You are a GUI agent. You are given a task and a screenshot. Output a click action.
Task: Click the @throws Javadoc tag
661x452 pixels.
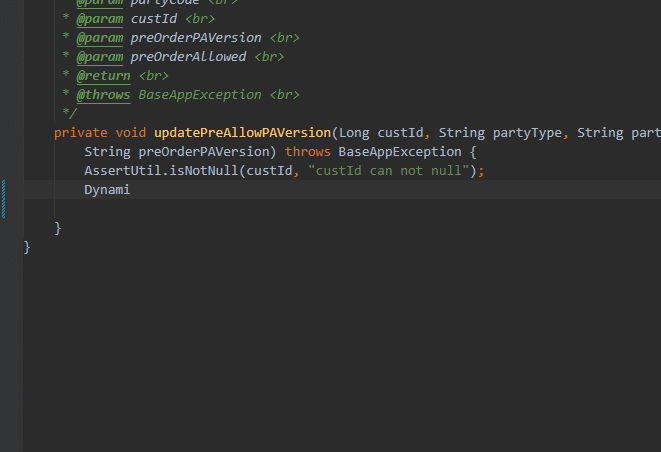[103, 95]
